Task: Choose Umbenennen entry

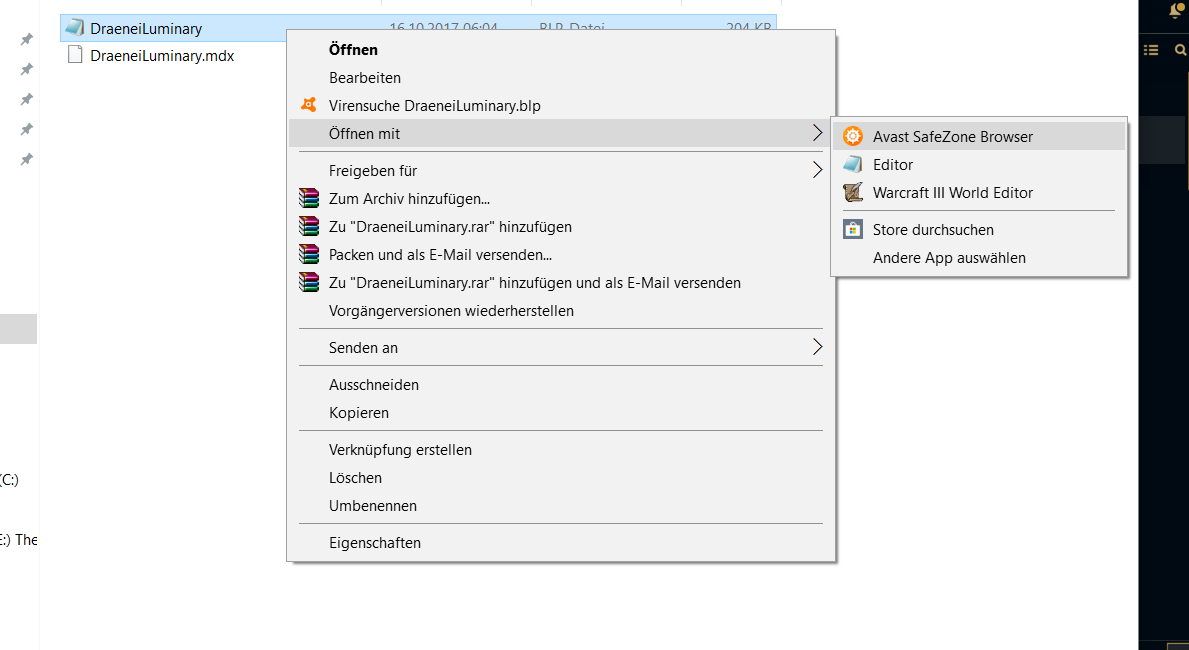Action: 561,506
